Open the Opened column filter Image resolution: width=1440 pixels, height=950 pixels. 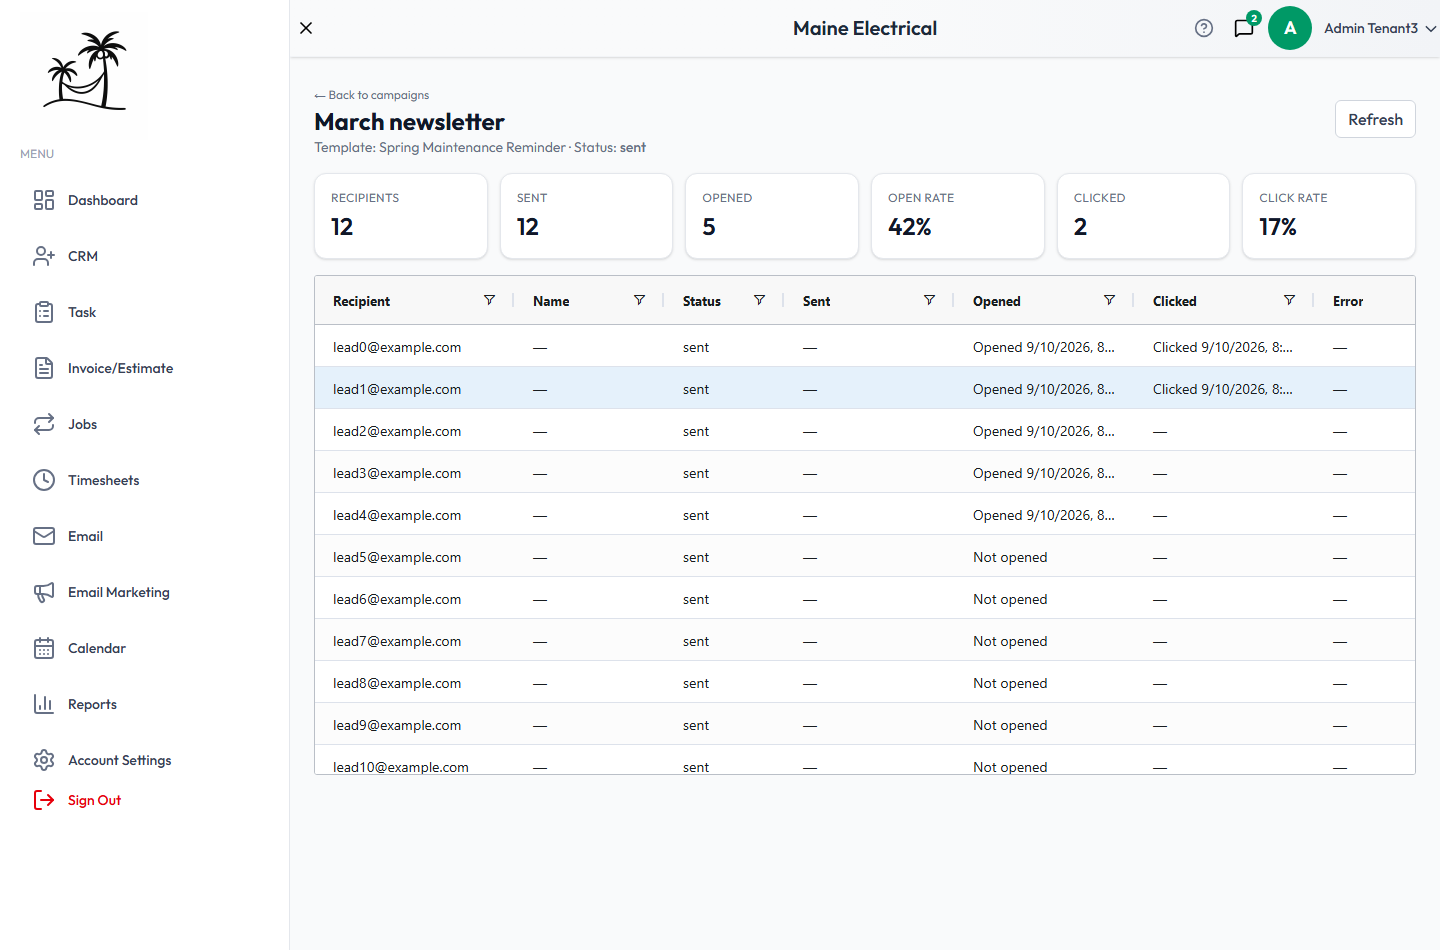1109,300
